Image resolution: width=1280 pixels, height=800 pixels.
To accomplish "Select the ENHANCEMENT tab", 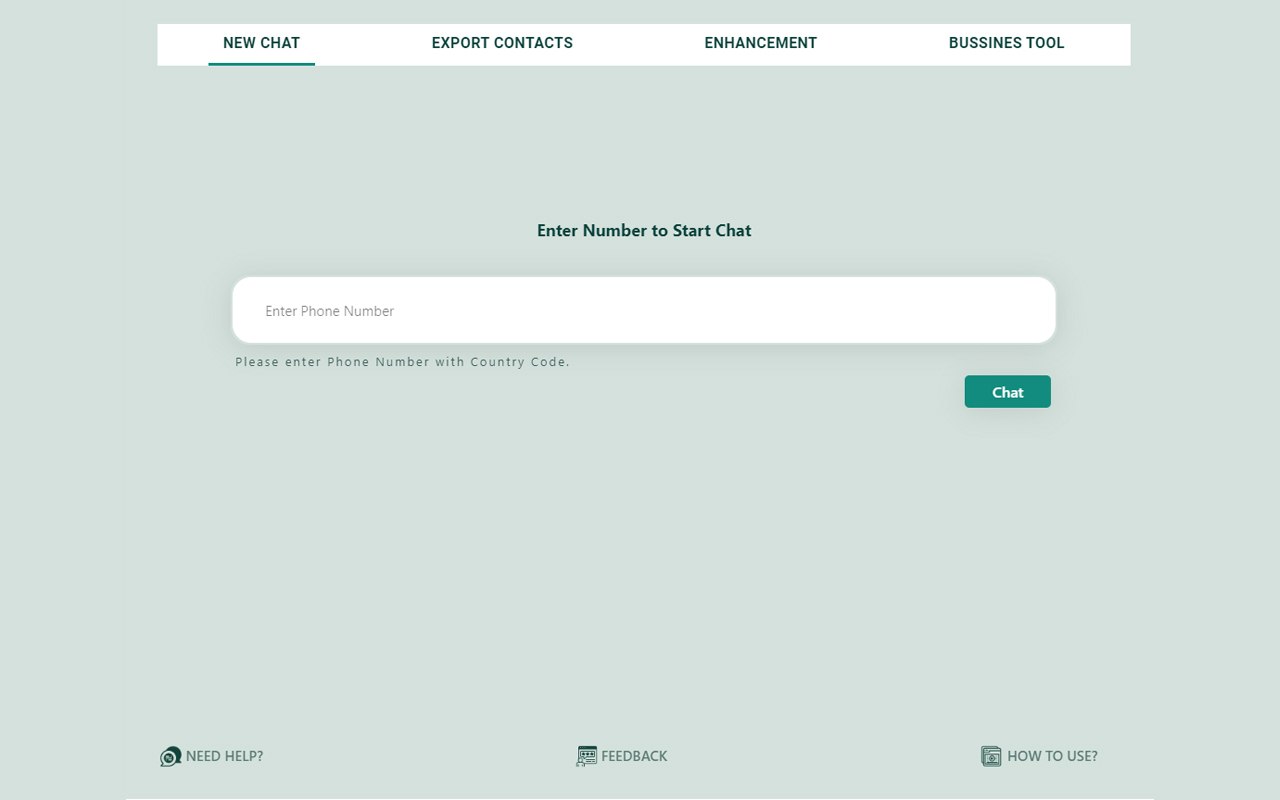I will coord(761,43).
